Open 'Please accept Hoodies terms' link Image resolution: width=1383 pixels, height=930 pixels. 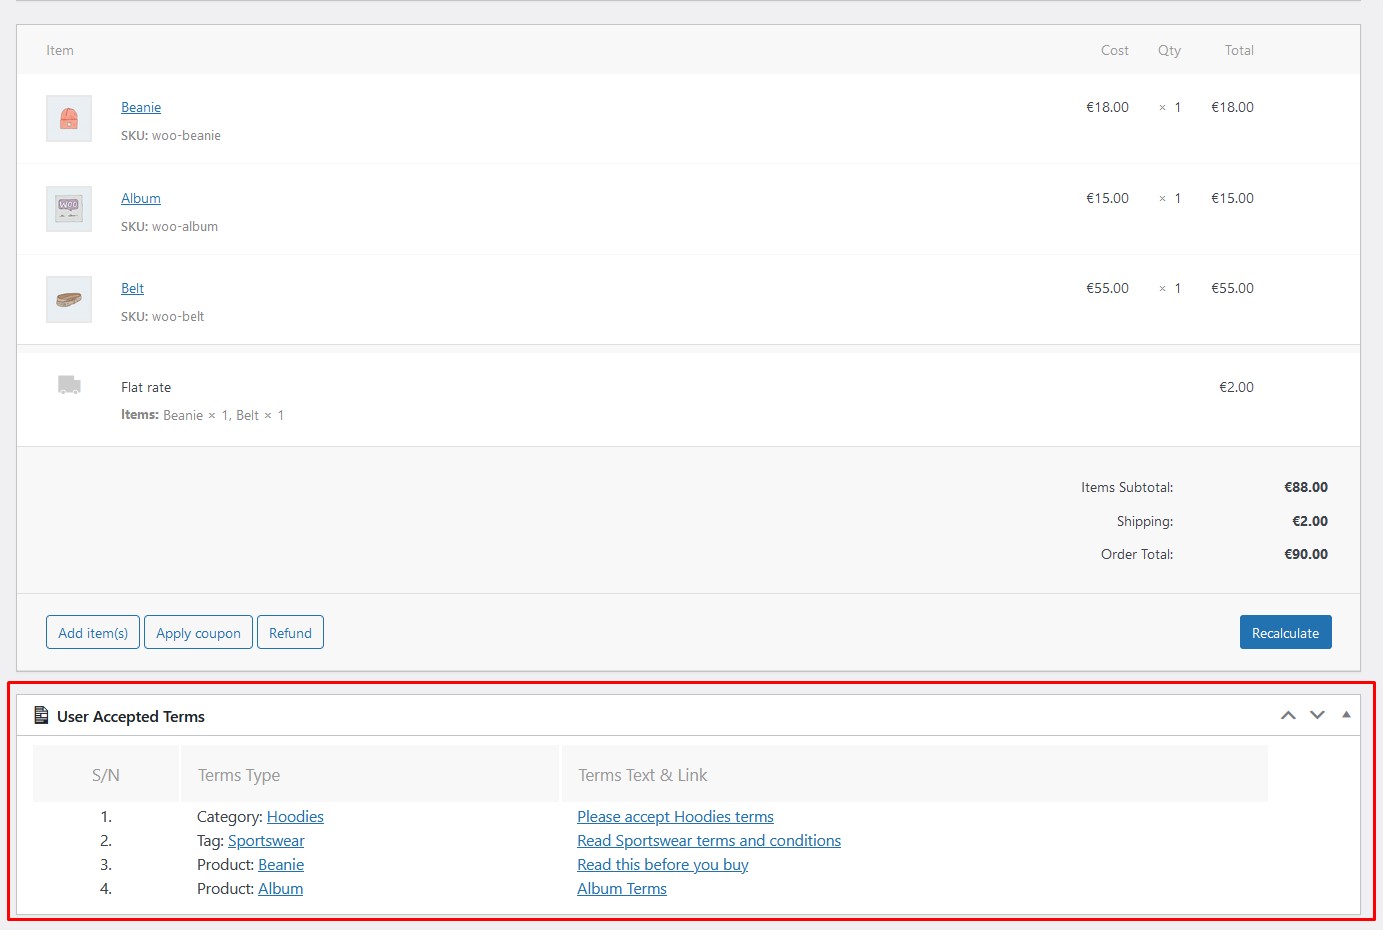pos(675,816)
